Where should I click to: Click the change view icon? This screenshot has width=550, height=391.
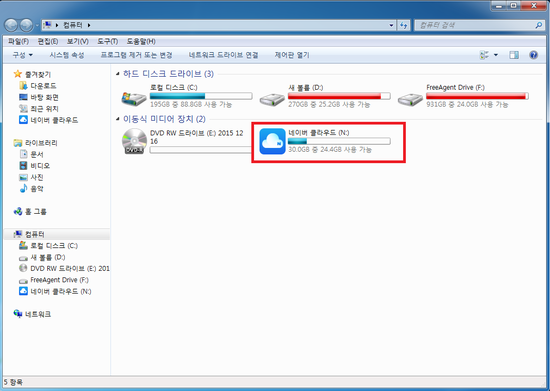click(484, 55)
